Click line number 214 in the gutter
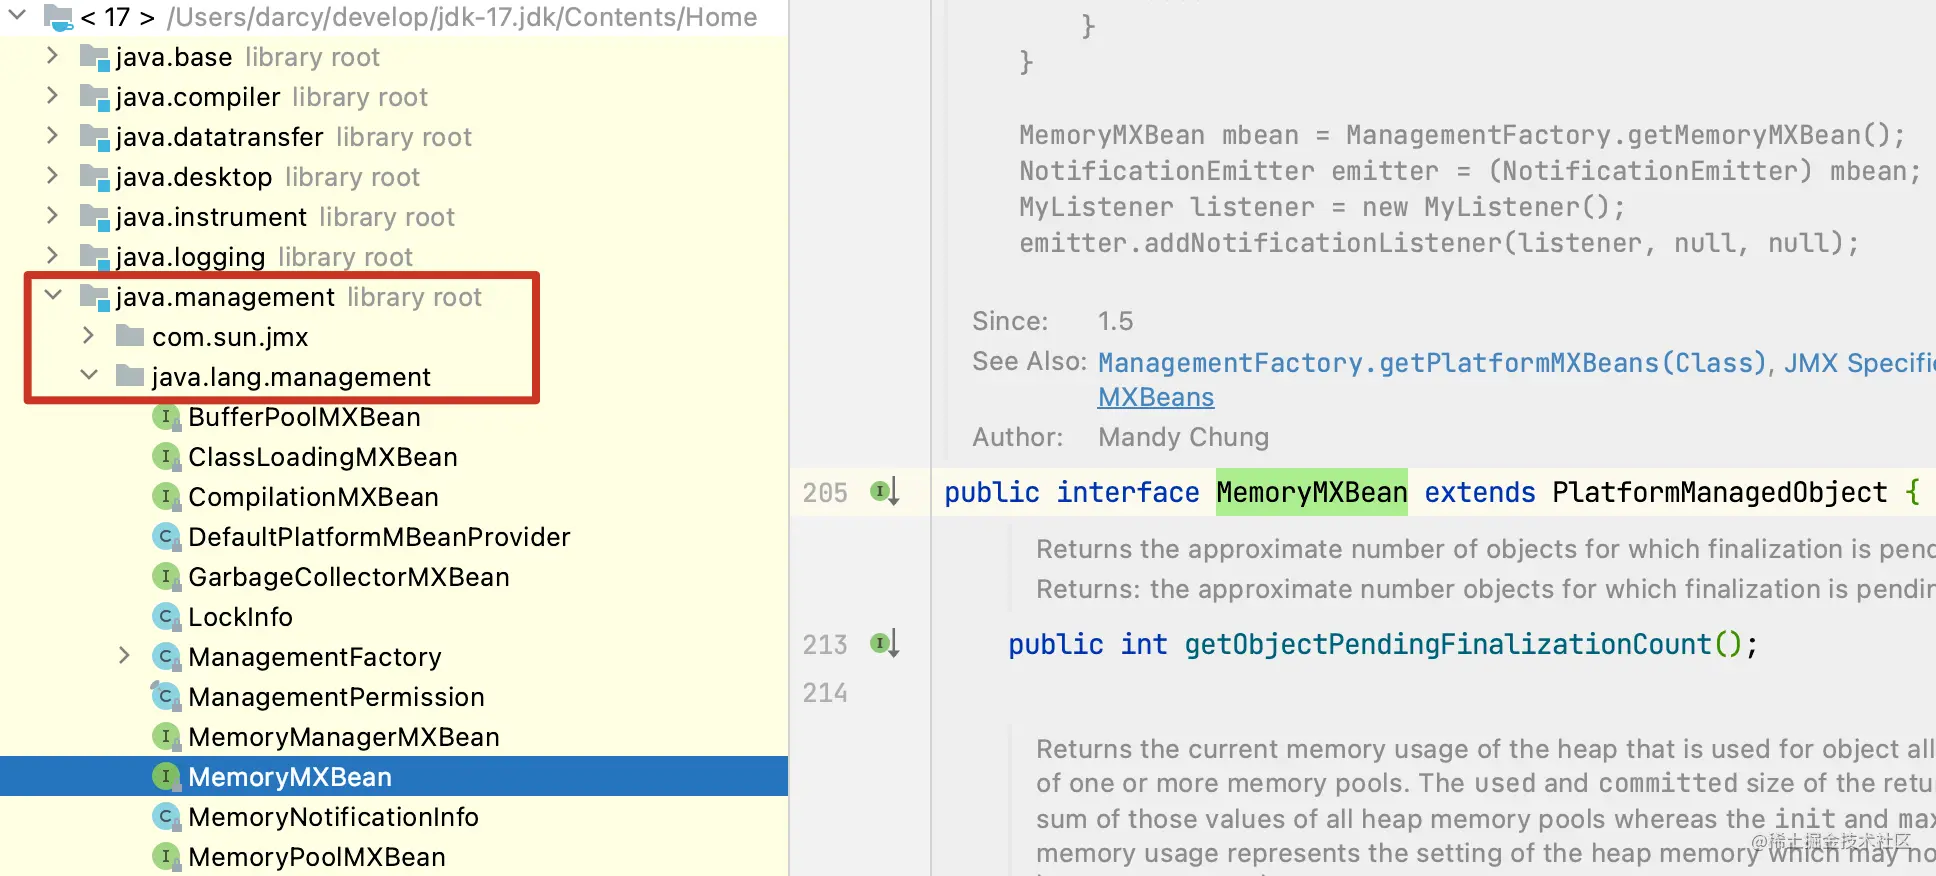The width and height of the screenshot is (1936, 876). (x=825, y=693)
